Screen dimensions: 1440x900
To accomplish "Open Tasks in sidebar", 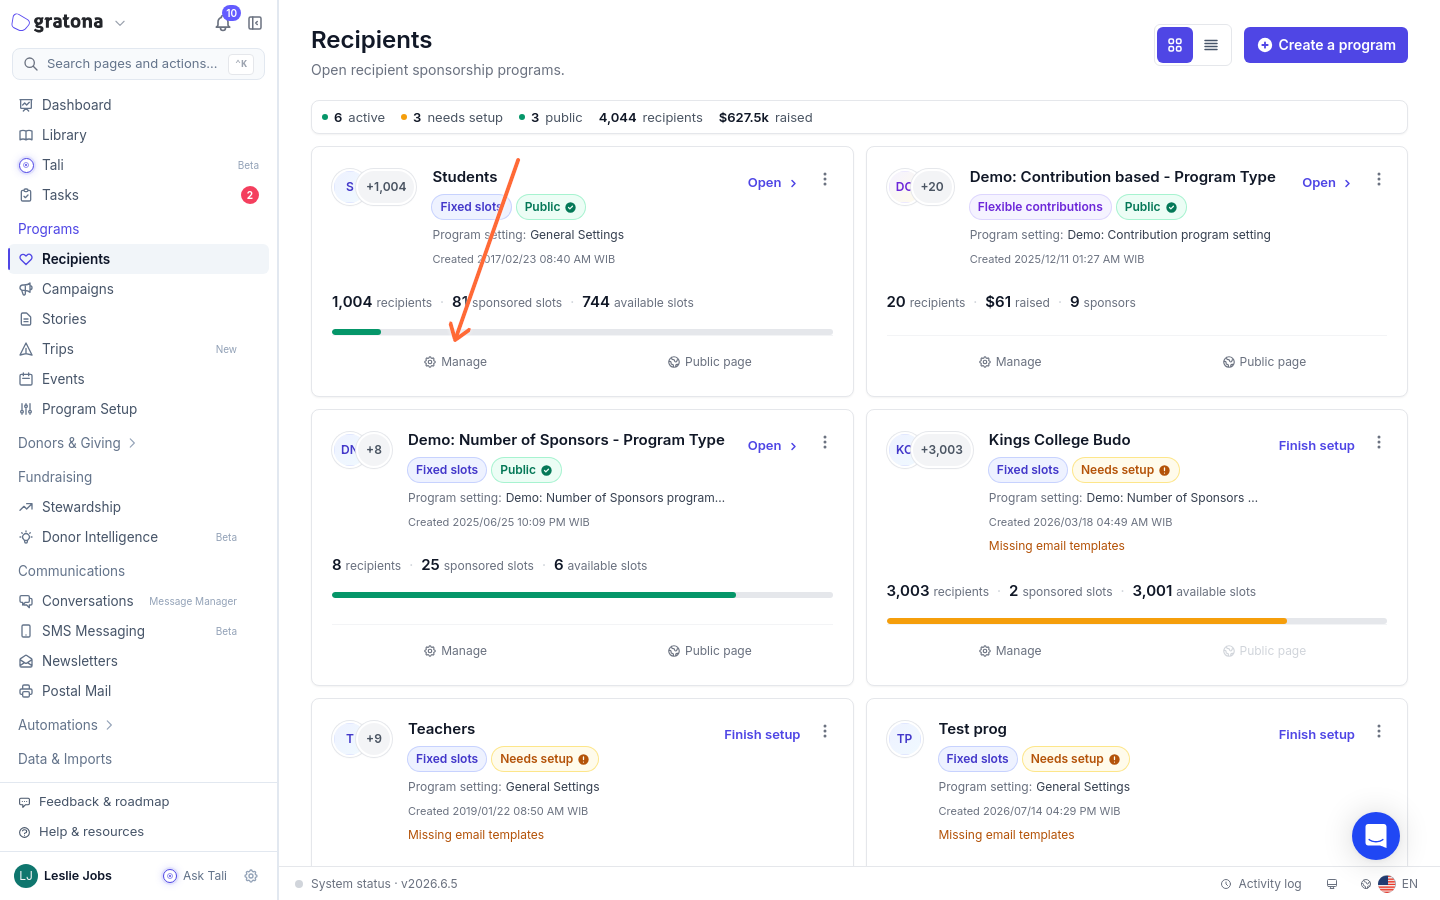I will (138, 195).
